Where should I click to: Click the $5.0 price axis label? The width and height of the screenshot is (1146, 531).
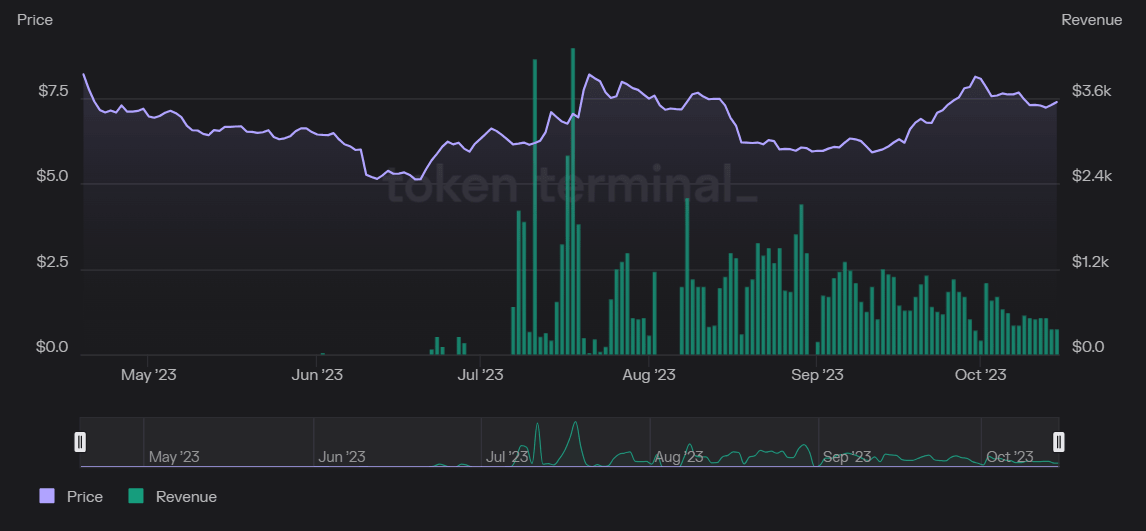pyautogui.click(x=53, y=177)
